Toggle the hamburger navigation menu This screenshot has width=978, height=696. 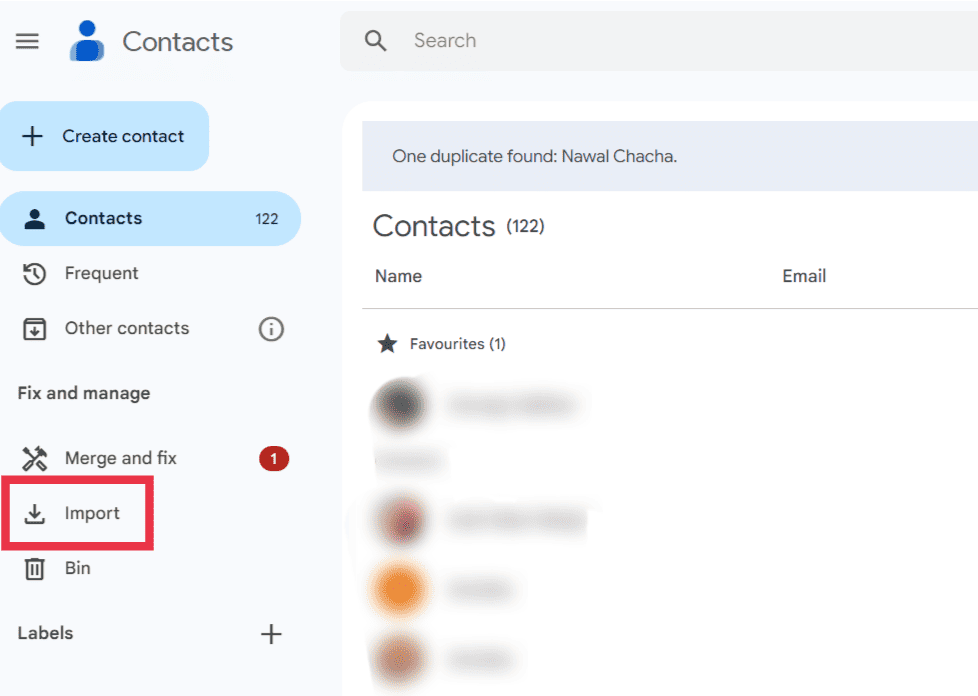27,41
